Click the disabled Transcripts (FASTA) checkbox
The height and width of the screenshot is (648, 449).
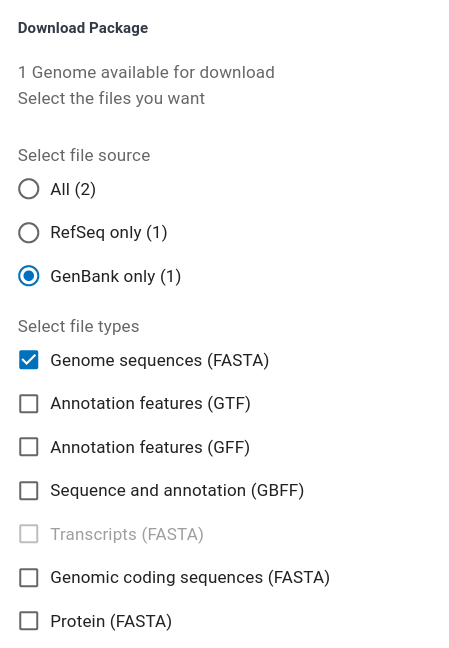tap(29, 534)
